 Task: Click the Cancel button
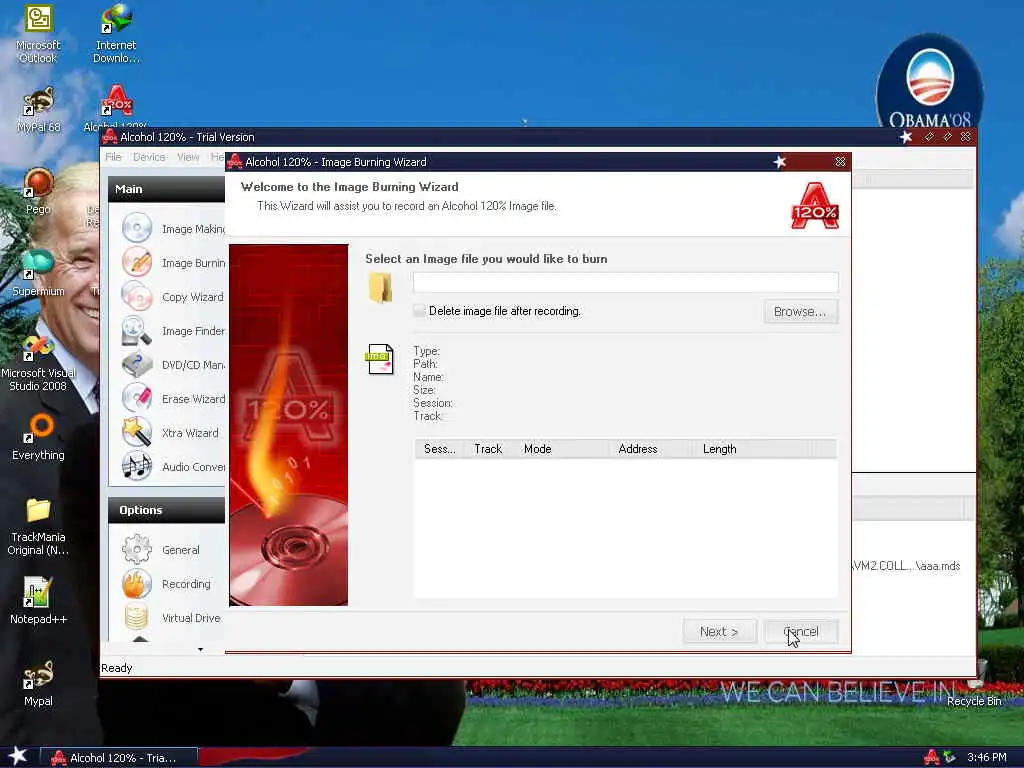click(x=801, y=632)
